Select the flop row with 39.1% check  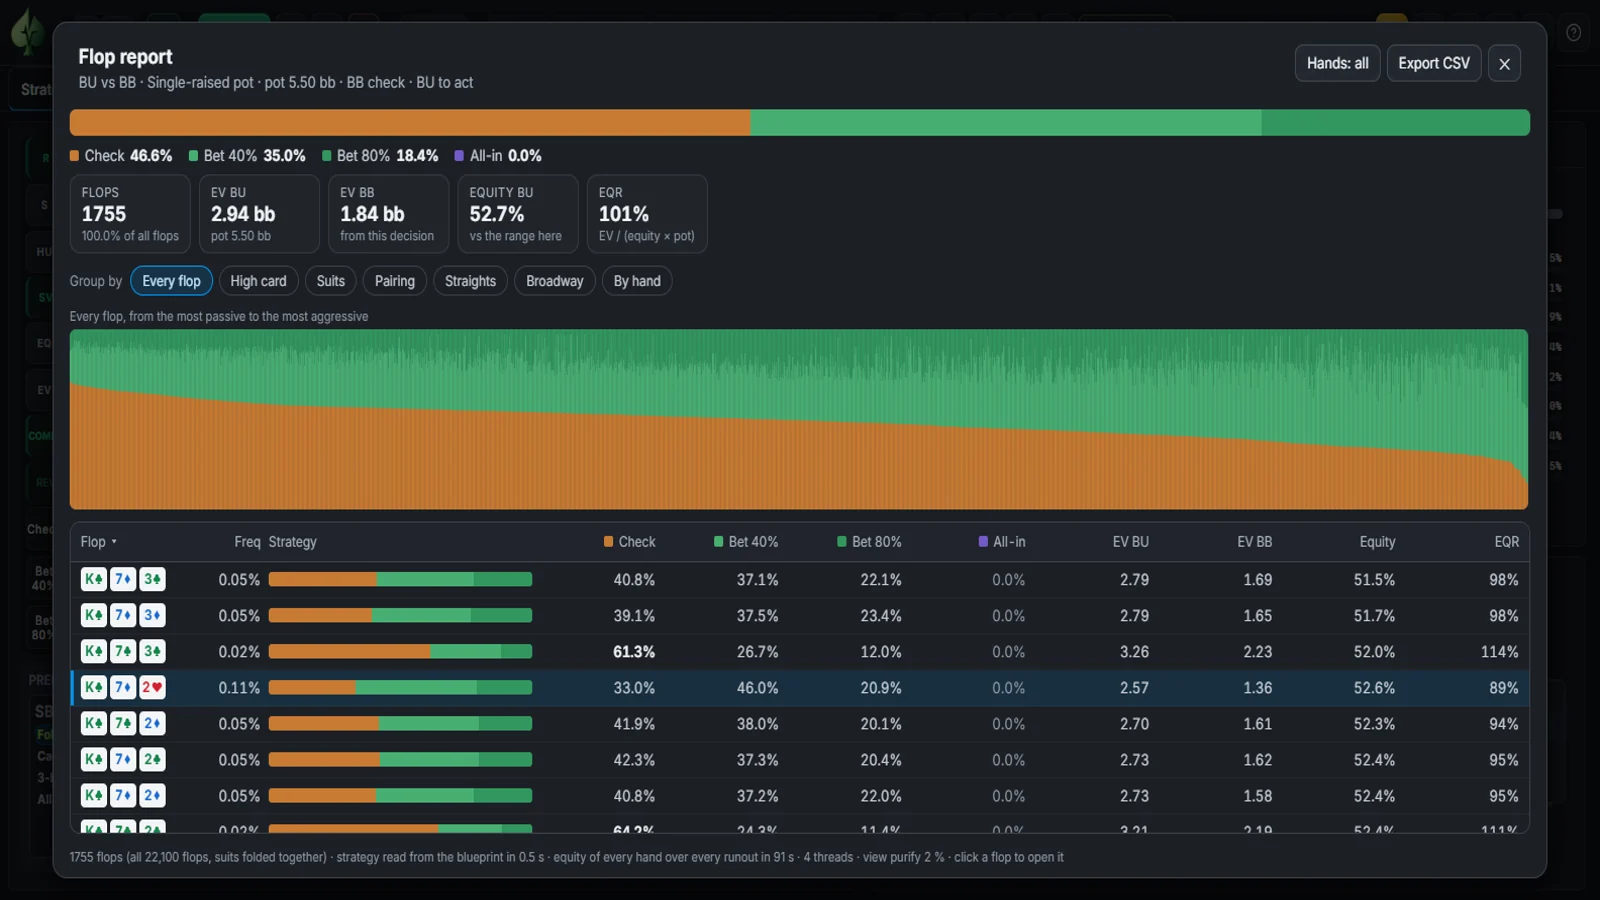[x=799, y=616]
